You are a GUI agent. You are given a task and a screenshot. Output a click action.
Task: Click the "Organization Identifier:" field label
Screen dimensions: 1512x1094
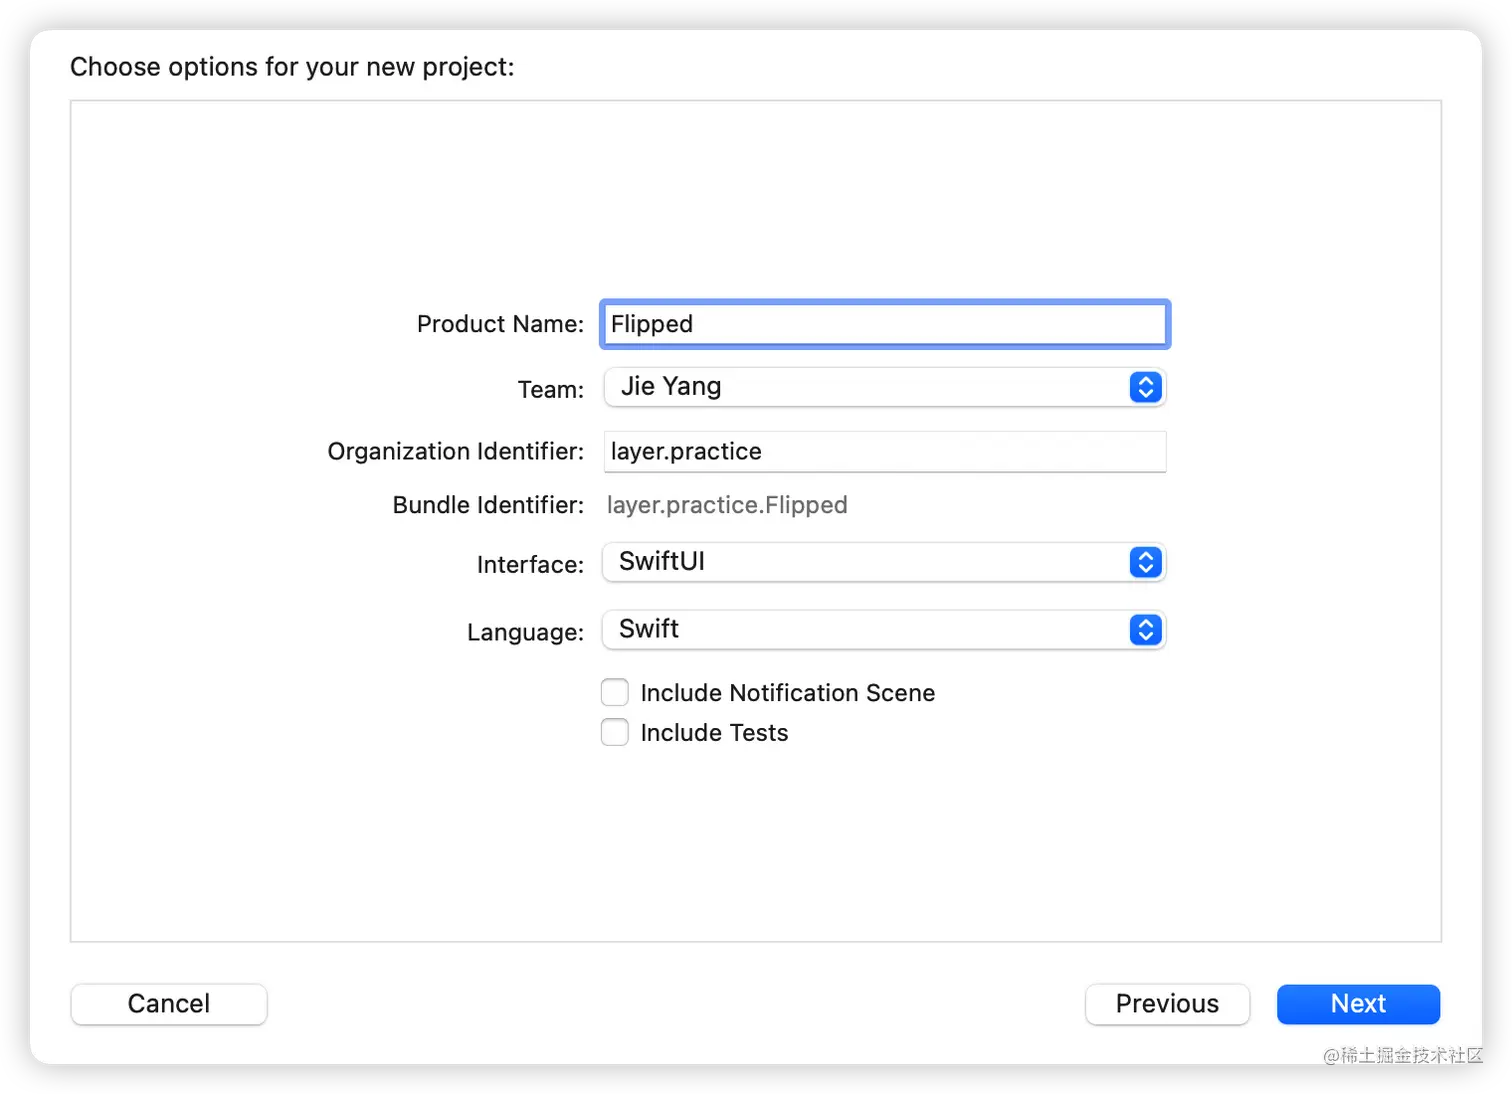click(x=455, y=452)
